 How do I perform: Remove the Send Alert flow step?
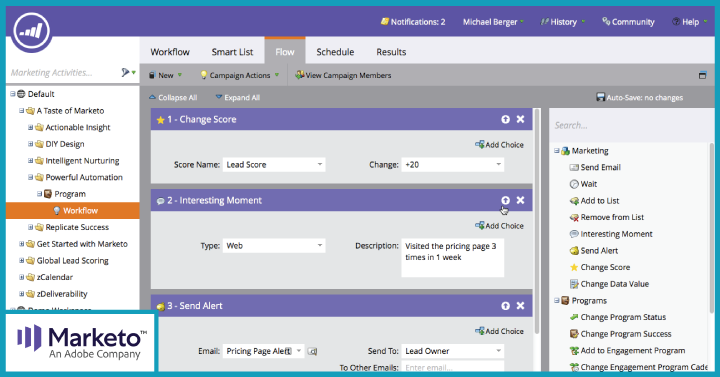(x=520, y=306)
